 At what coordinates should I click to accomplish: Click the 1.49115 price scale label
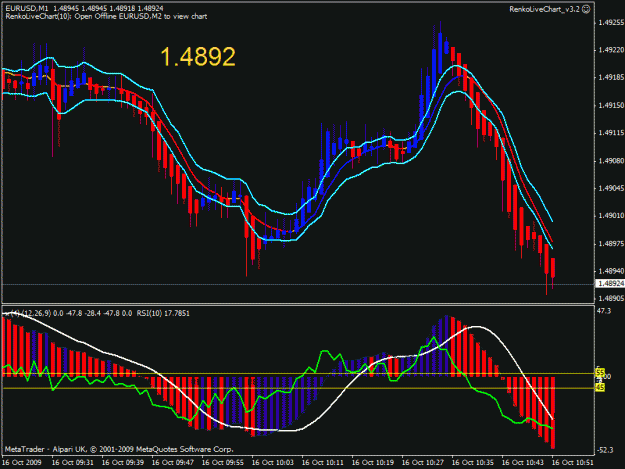[x=611, y=133]
